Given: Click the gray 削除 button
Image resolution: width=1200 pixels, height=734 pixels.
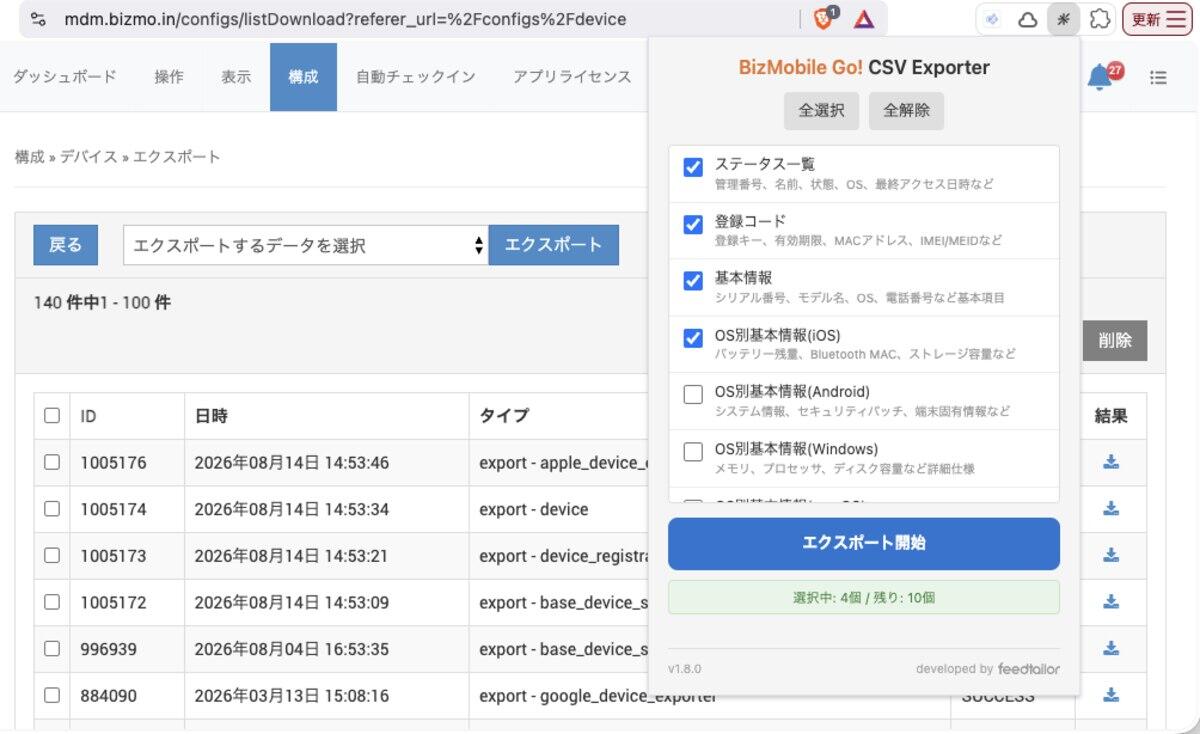Looking at the screenshot, I should [1115, 341].
